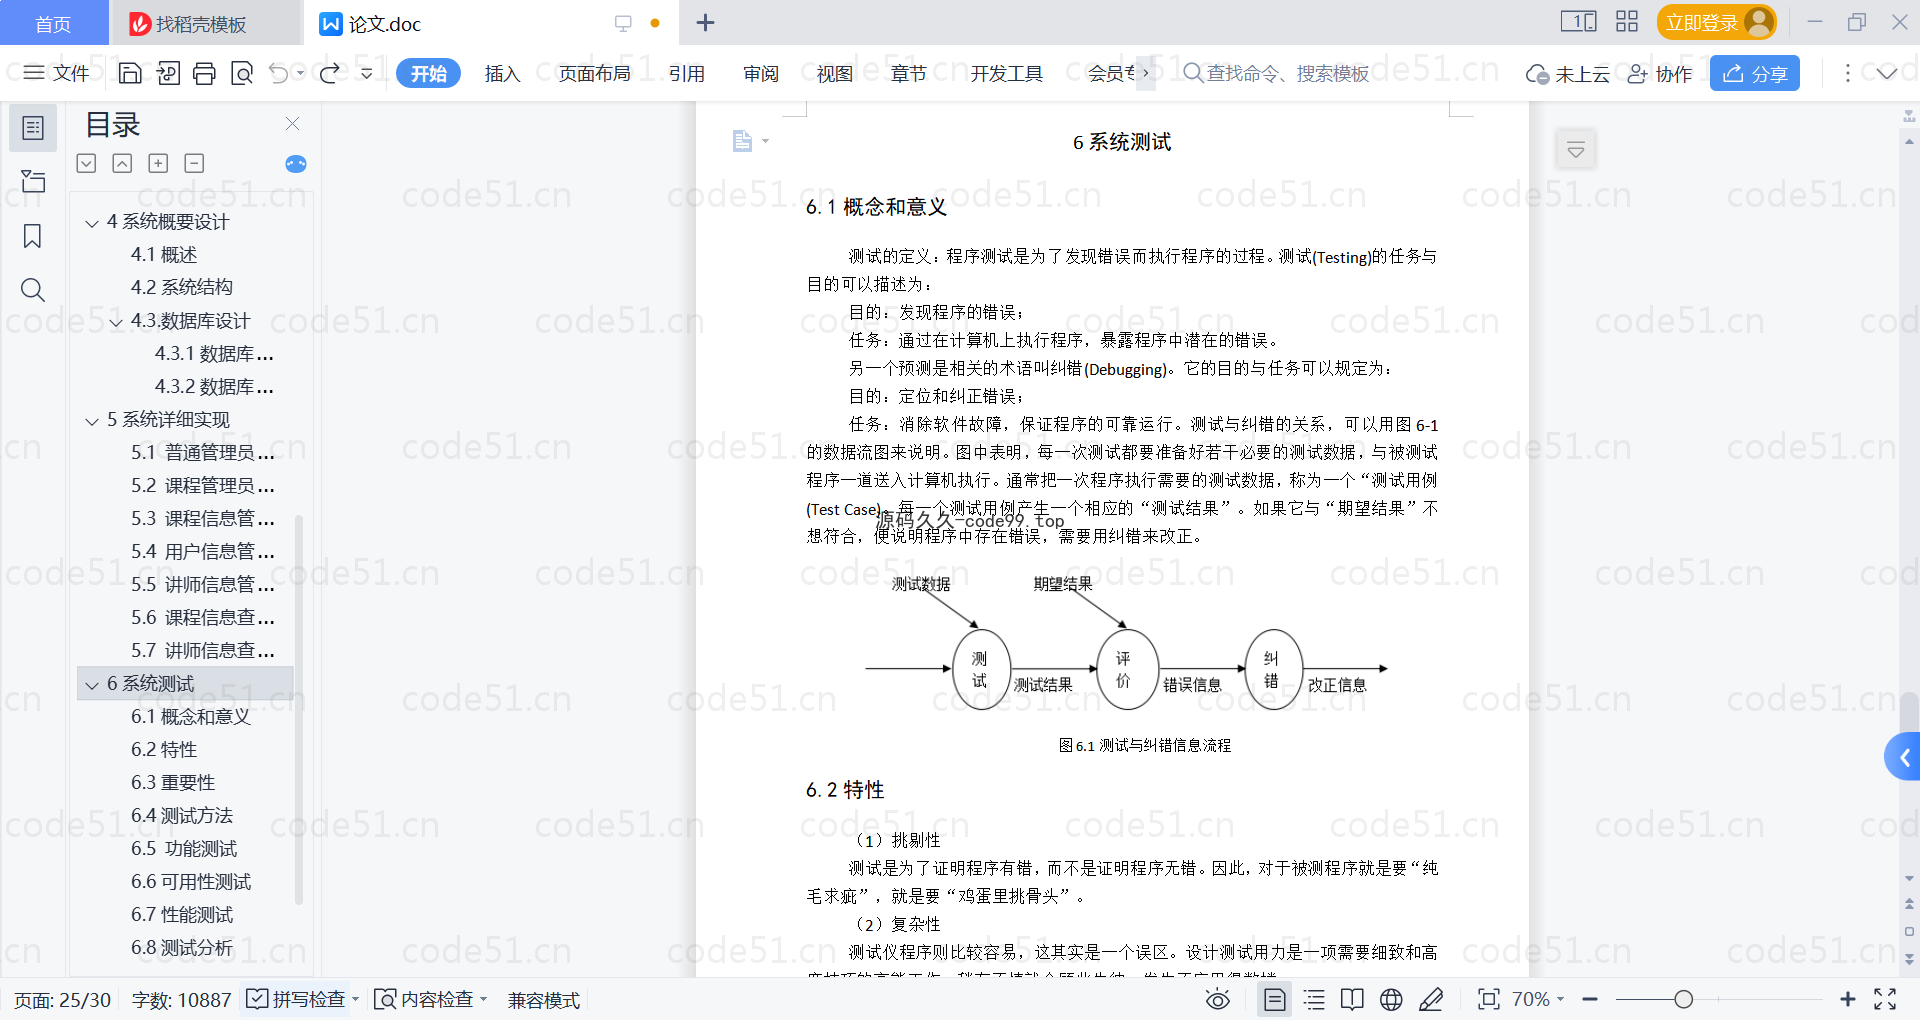1920x1020 pixels.
Task: Click zoom out minus button
Action: tap(1590, 999)
